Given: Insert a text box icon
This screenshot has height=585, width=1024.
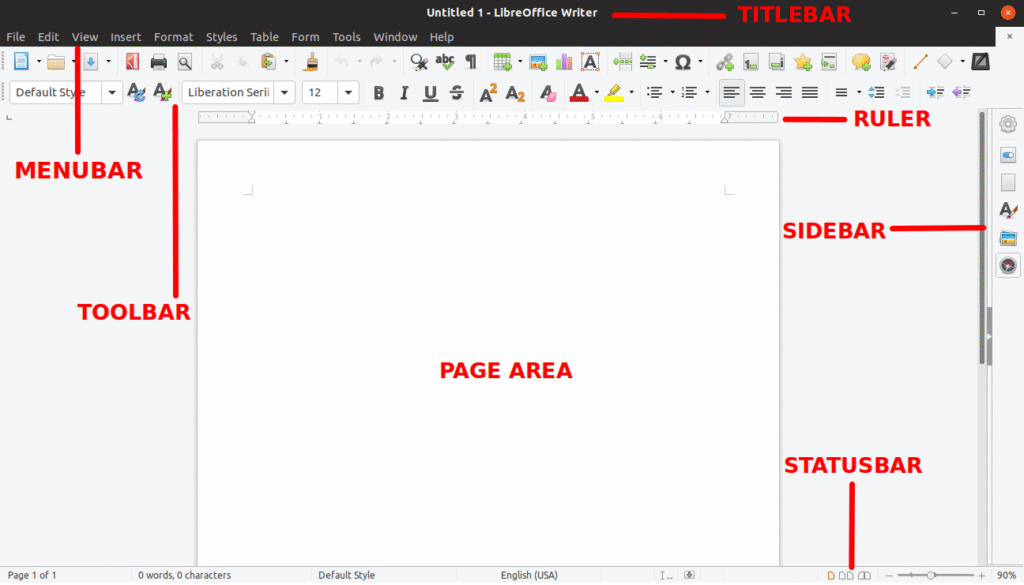Looking at the screenshot, I should coord(590,62).
